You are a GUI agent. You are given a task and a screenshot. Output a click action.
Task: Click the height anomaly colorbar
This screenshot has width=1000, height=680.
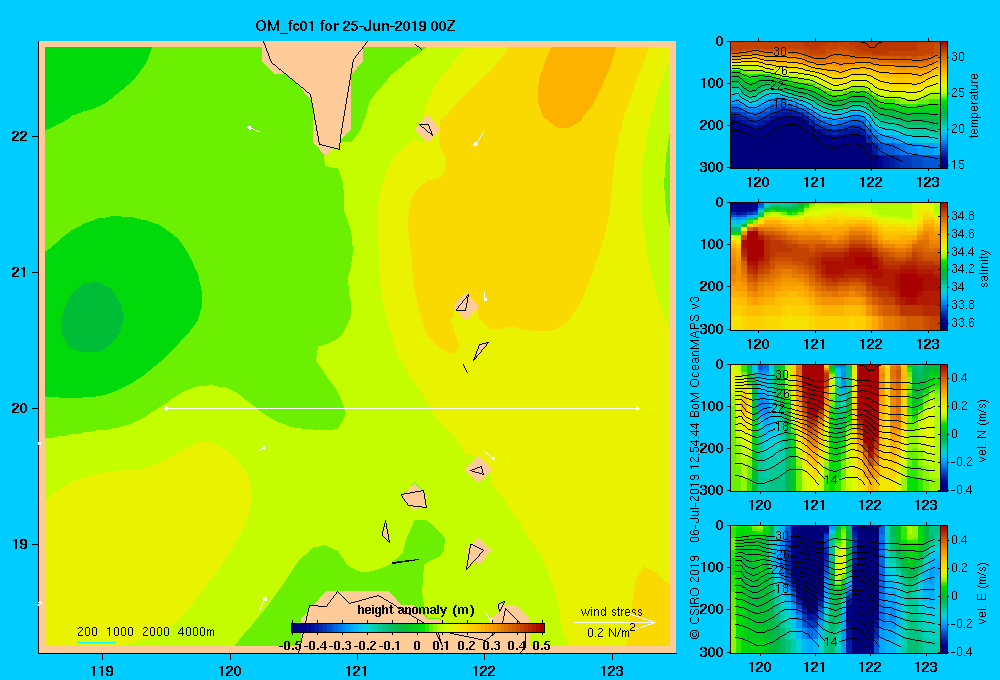(418, 628)
